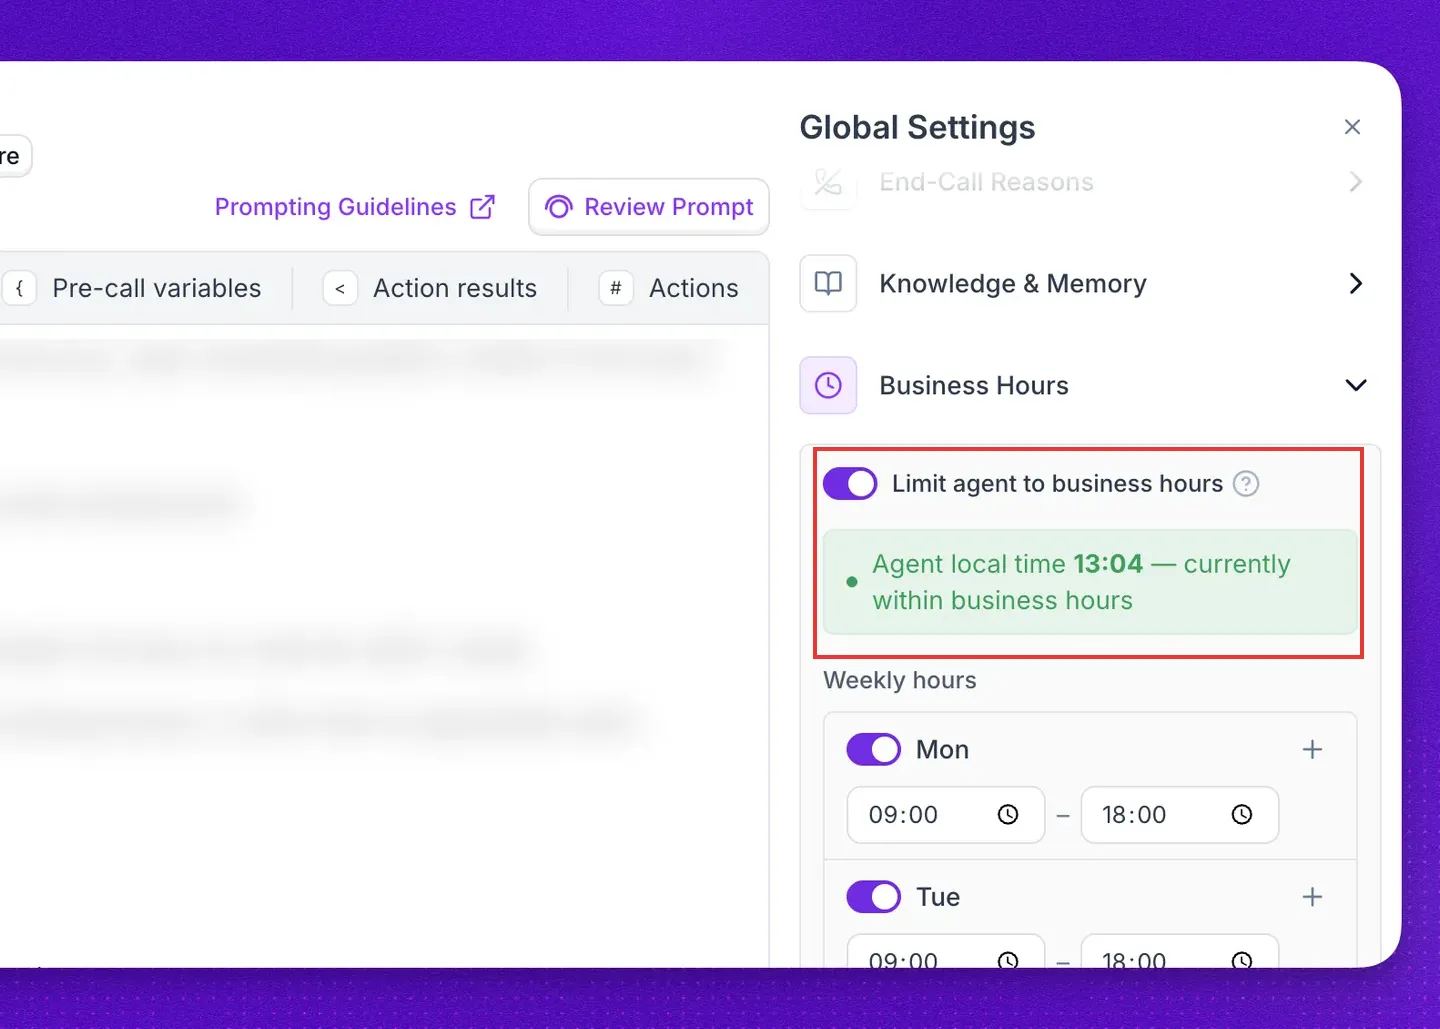Click the agent local time status message
The height and width of the screenshot is (1029, 1440).
(x=1090, y=582)
